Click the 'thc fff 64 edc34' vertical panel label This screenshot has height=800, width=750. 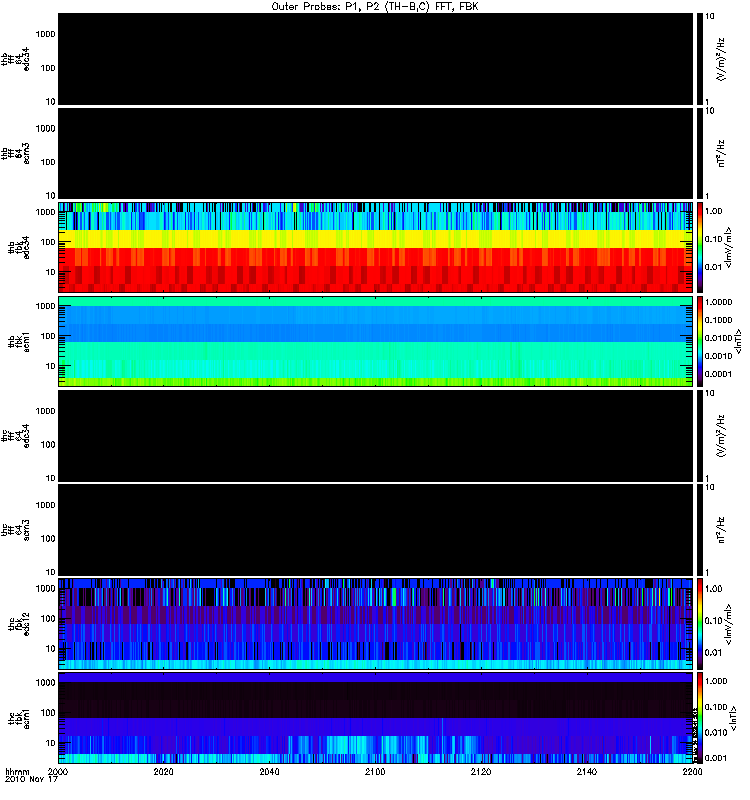pos(15,436)
